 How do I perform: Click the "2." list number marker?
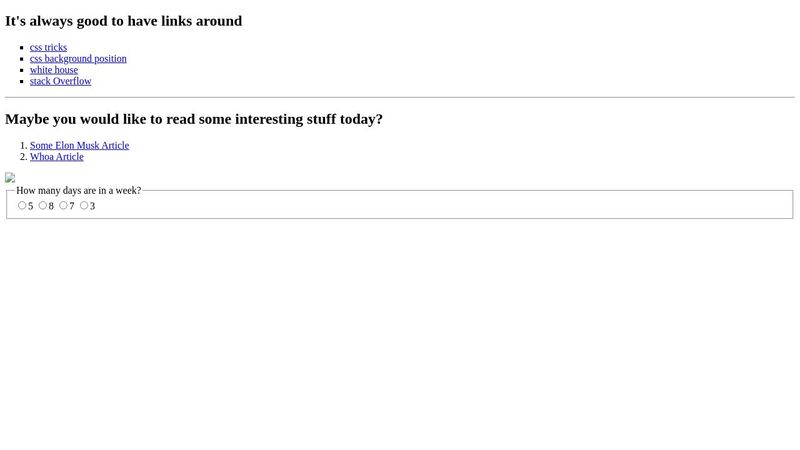pyautogui.click(x=23, y=157)
